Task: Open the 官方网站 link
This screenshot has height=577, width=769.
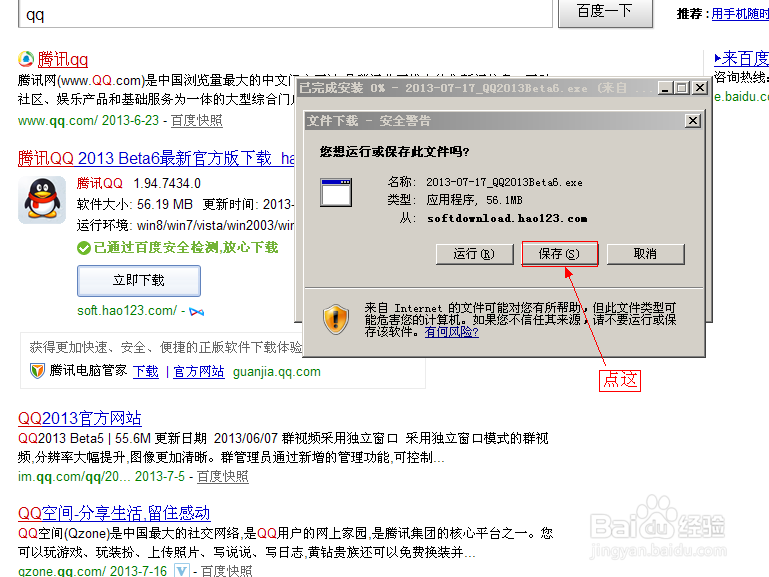Action: 199,372
